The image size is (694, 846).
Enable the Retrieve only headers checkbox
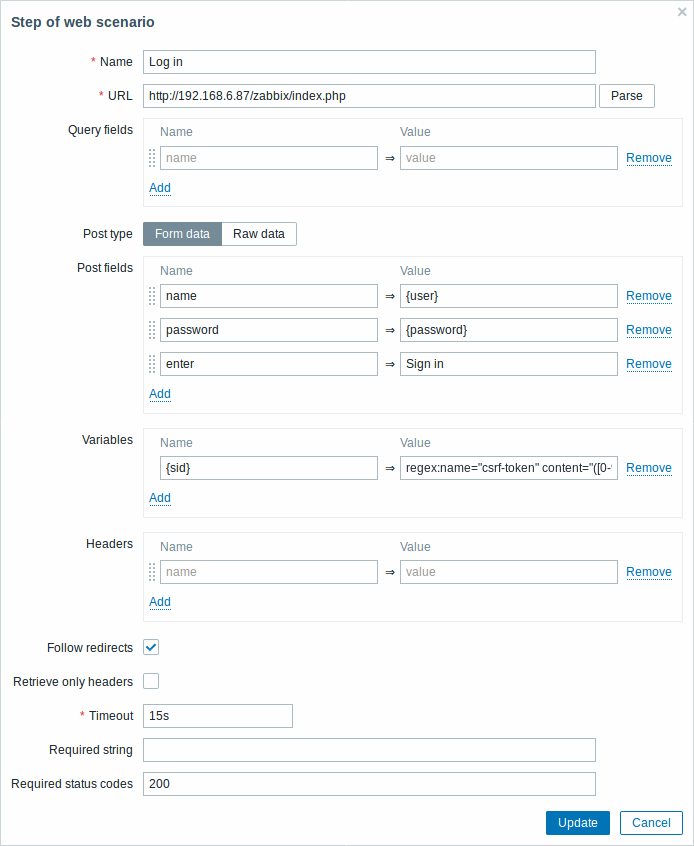point(151,681)
